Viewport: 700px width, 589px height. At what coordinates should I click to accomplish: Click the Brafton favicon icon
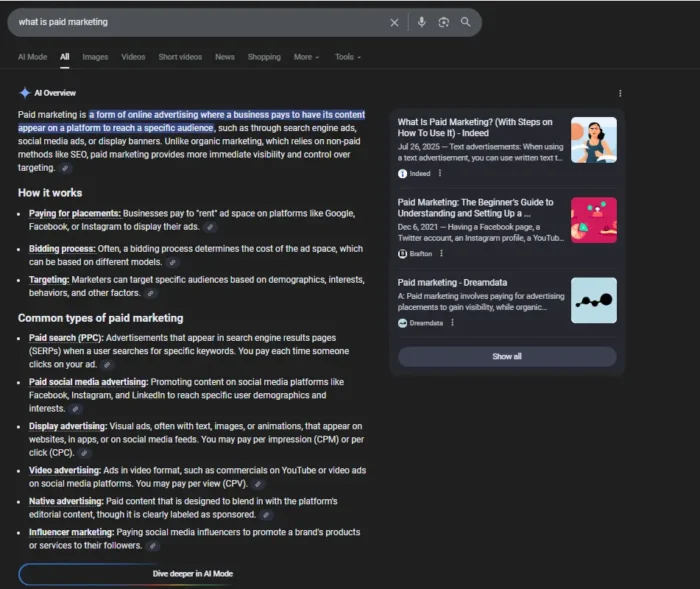coord(402,254)
